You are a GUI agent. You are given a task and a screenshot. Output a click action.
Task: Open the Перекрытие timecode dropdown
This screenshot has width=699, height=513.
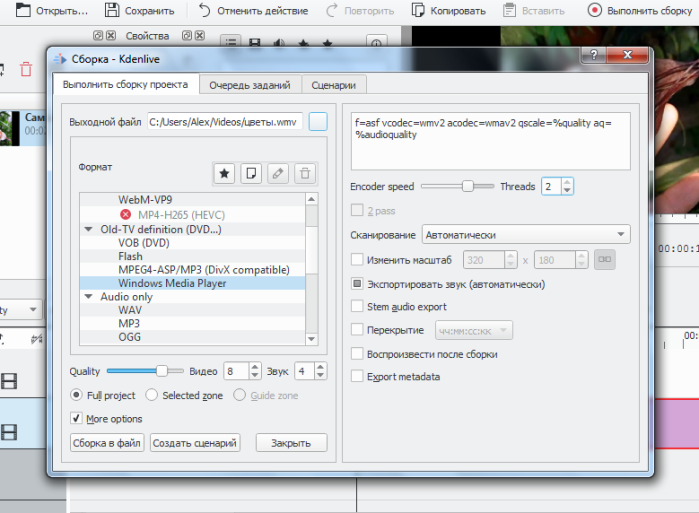[473, 330]
